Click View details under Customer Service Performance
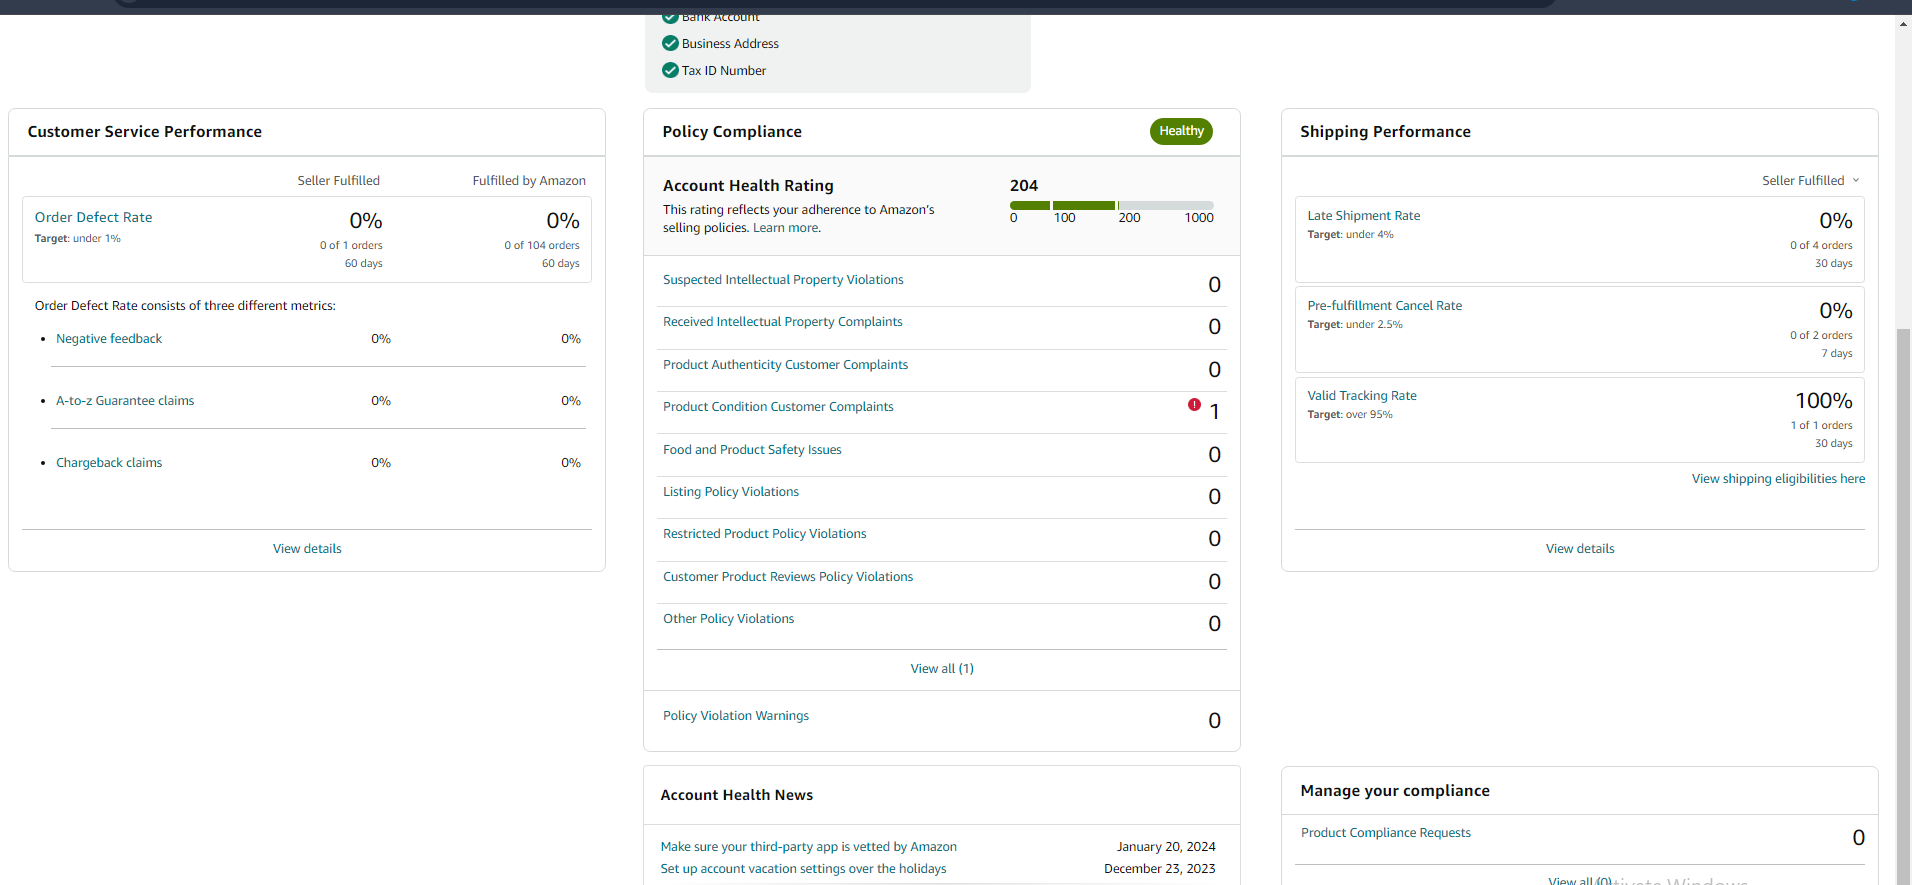 point(307,549)
